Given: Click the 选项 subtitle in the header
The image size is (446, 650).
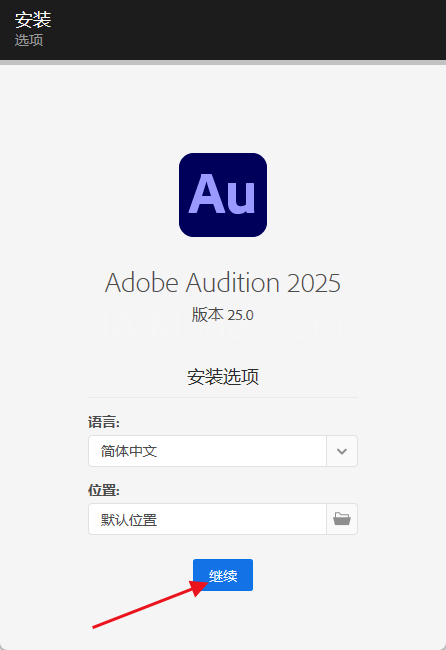Looking at the screenshot, I should point(29,40).
